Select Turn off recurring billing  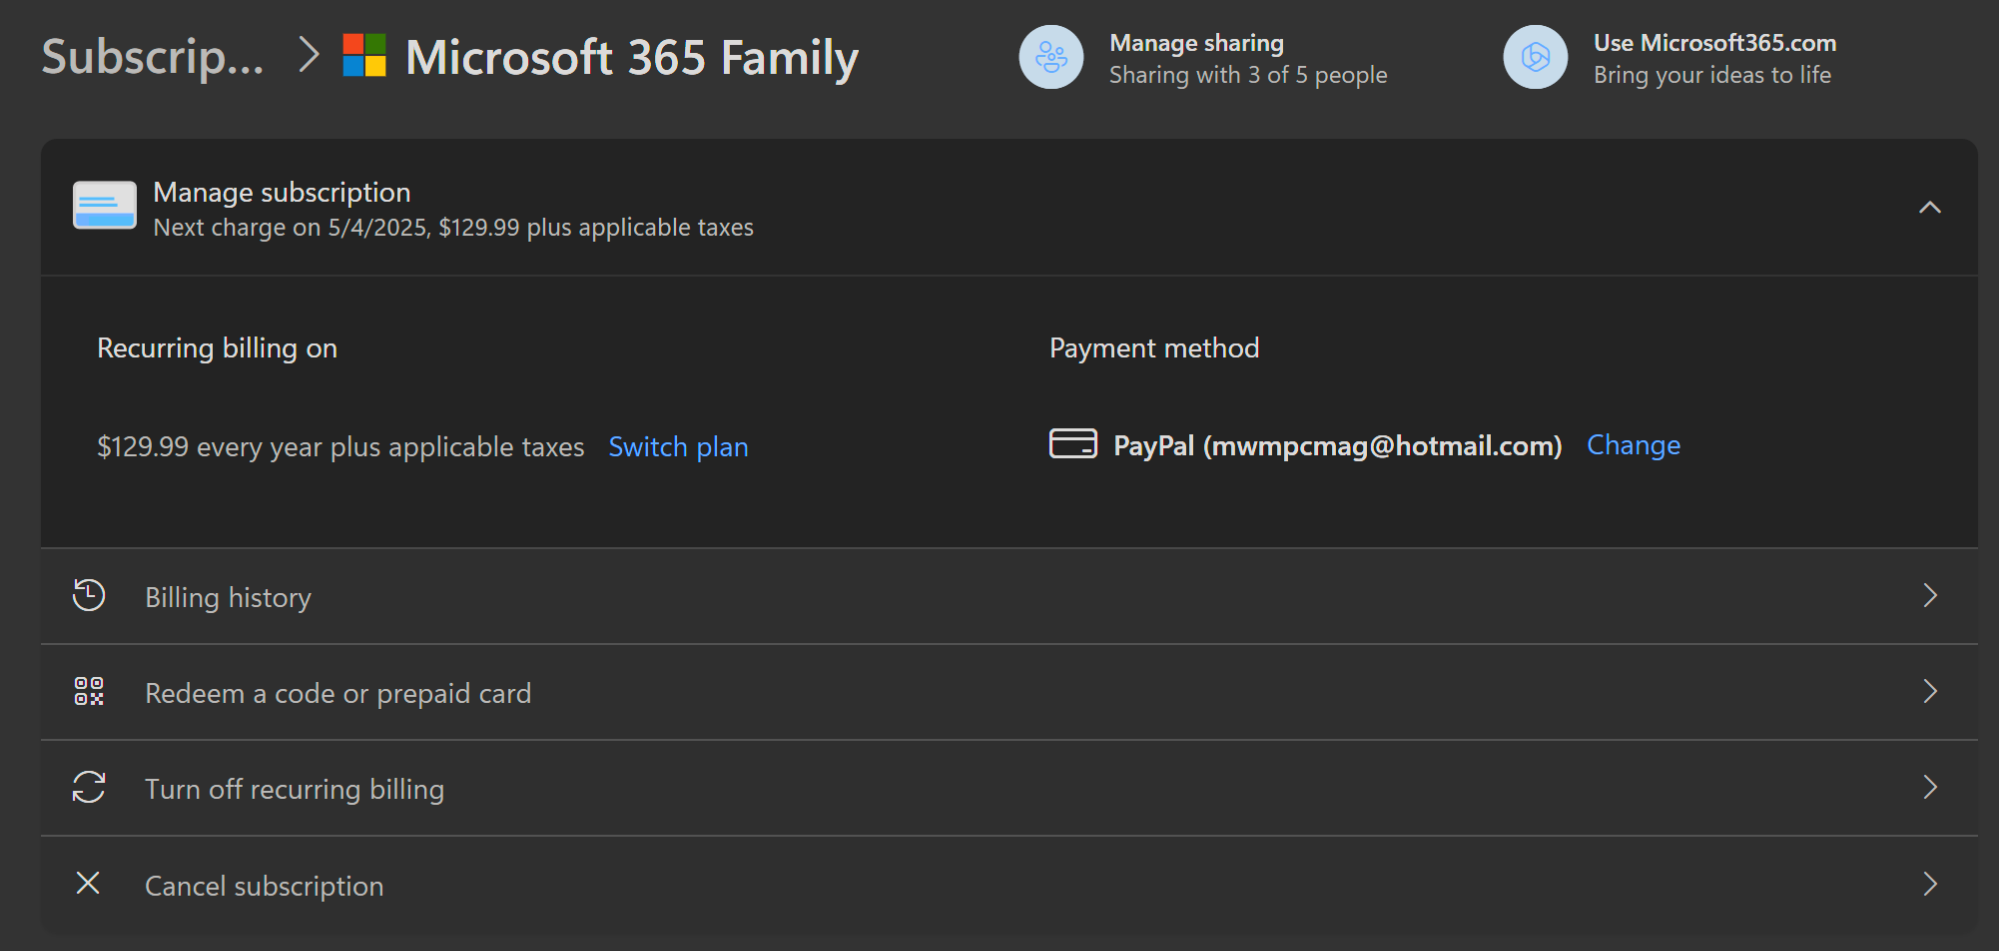295,788
